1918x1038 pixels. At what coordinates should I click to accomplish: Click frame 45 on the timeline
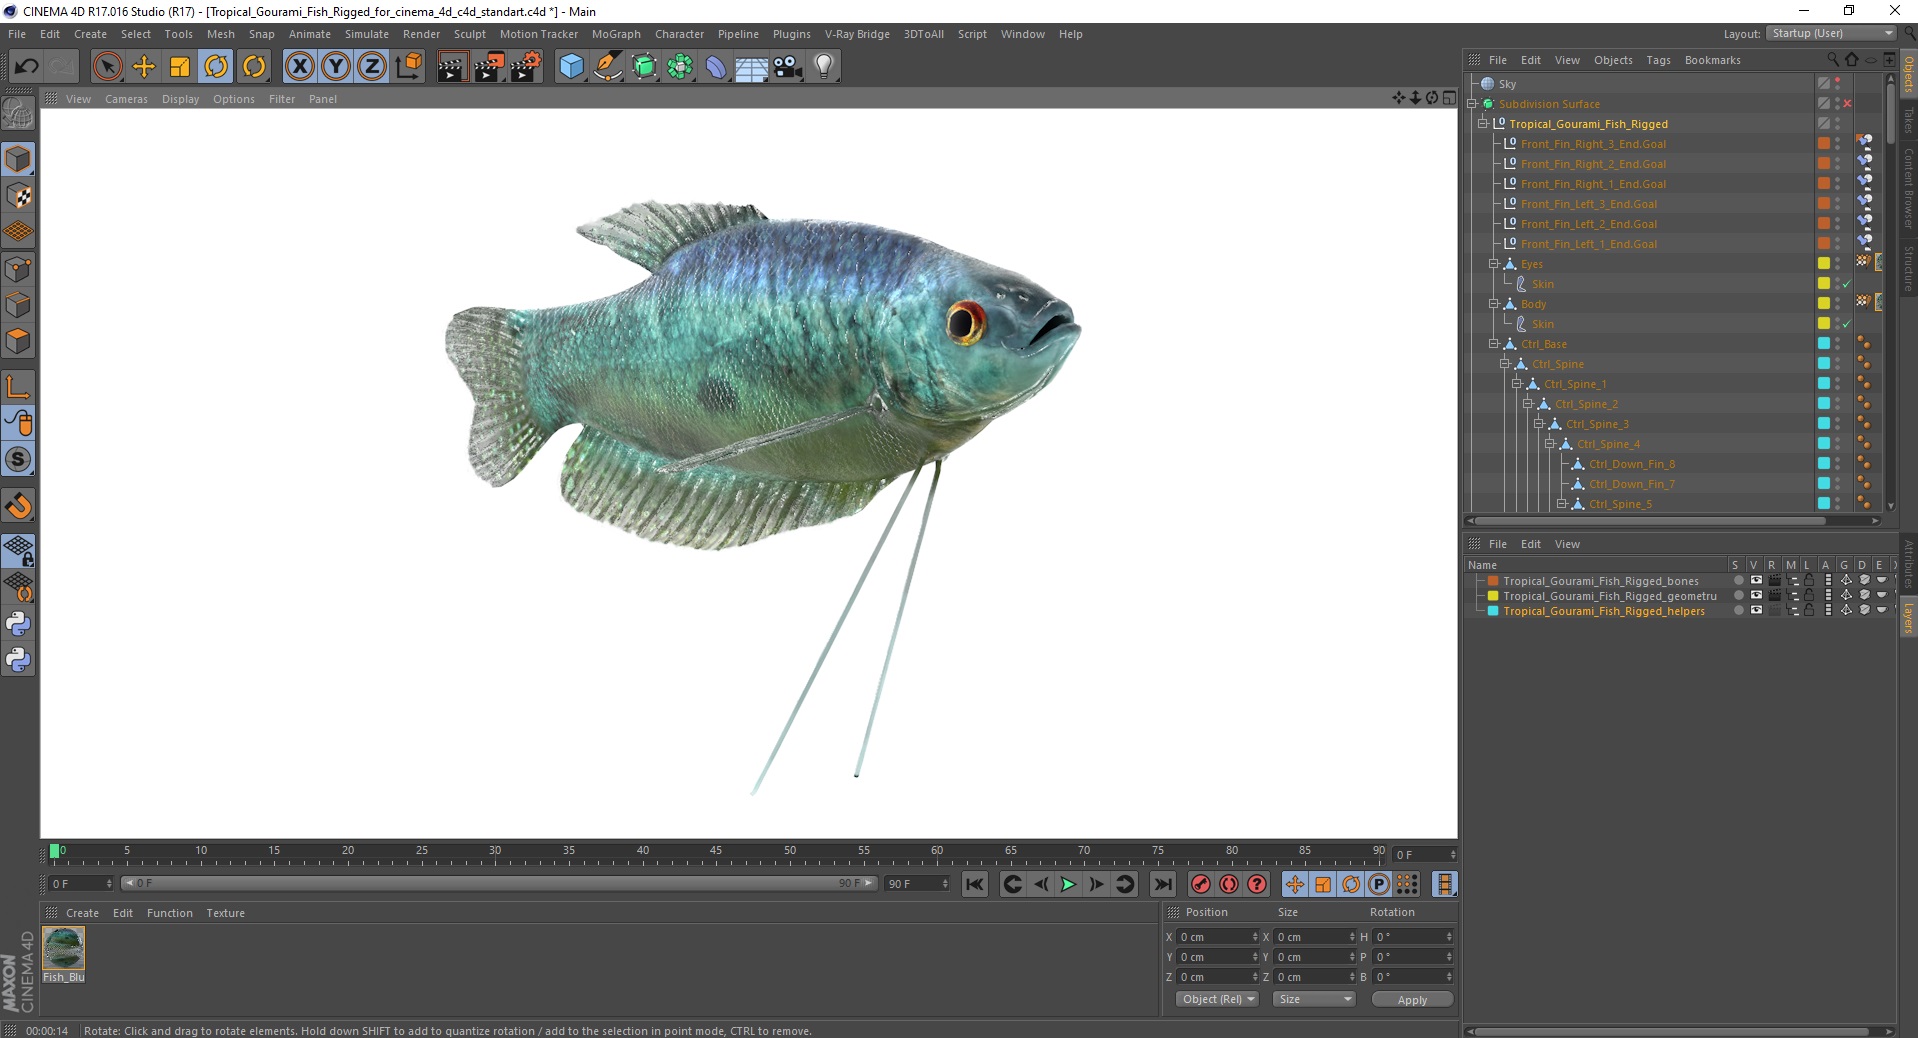coord(715,853)
